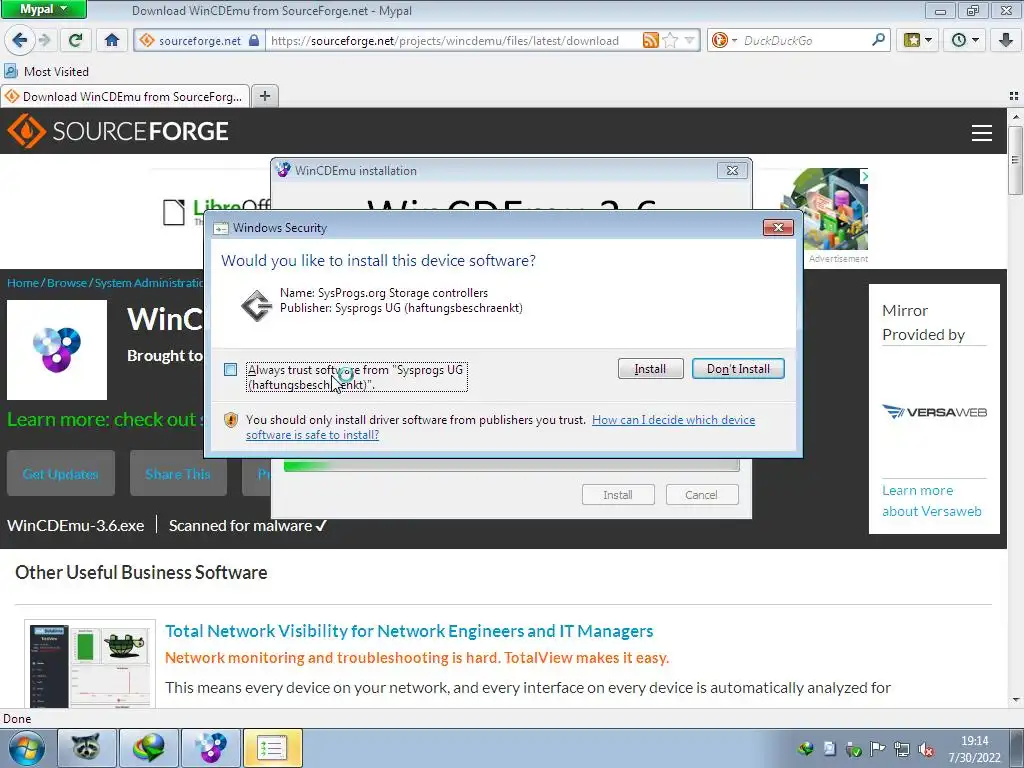This screenshot has width=1024, height=768.
Task: Click the tab groups grid icon
Action: click(x=1014, y=96)
